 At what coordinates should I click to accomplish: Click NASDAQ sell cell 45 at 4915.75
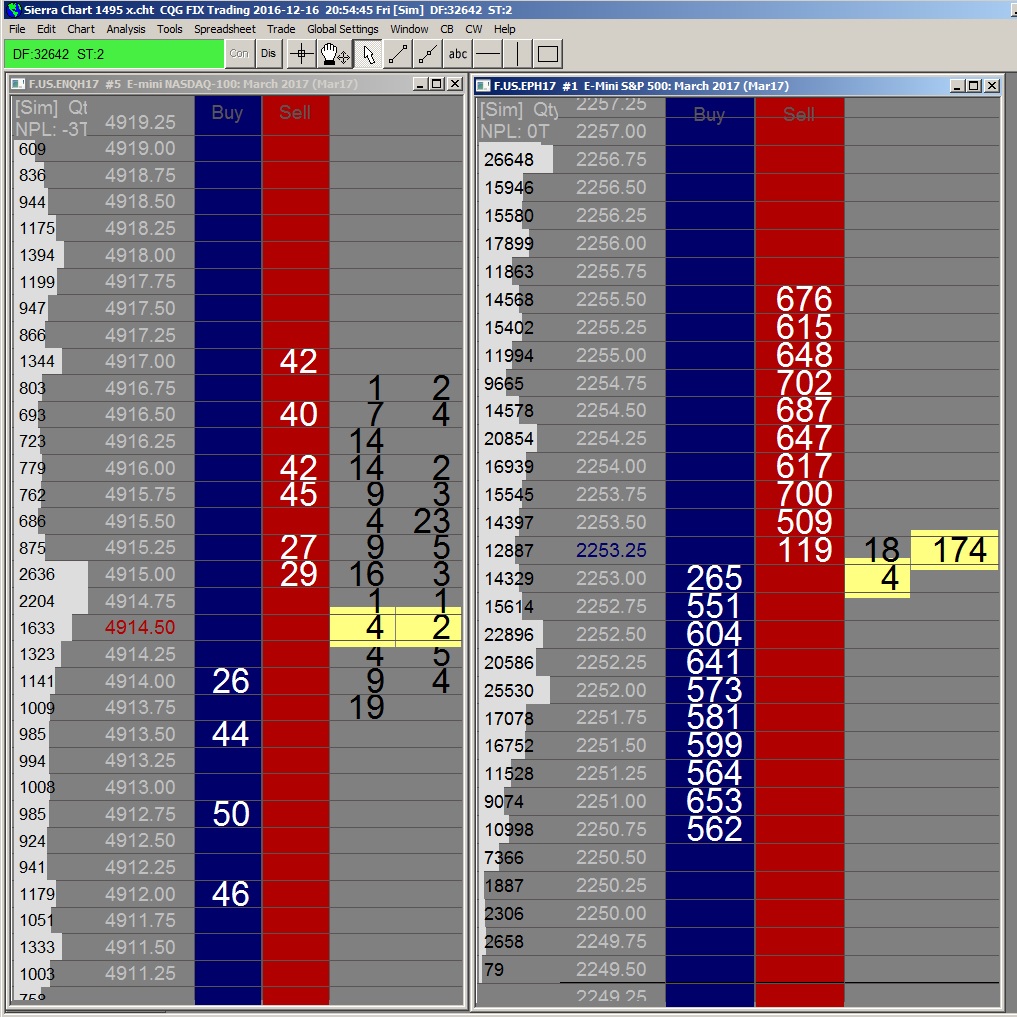tap(296, 494)
